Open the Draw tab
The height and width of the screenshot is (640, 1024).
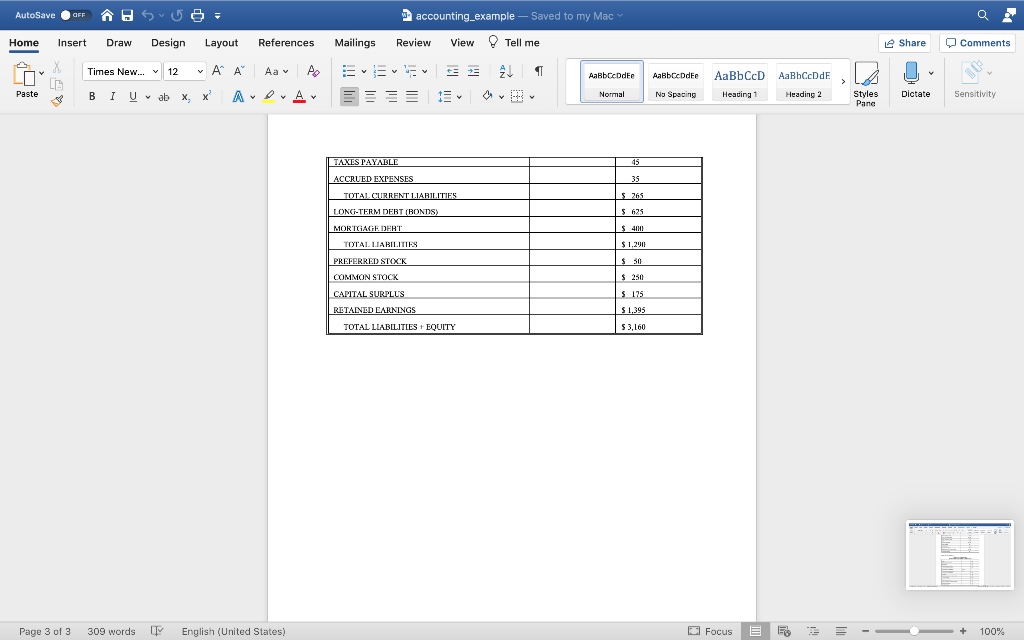click(x=119, y=42)
